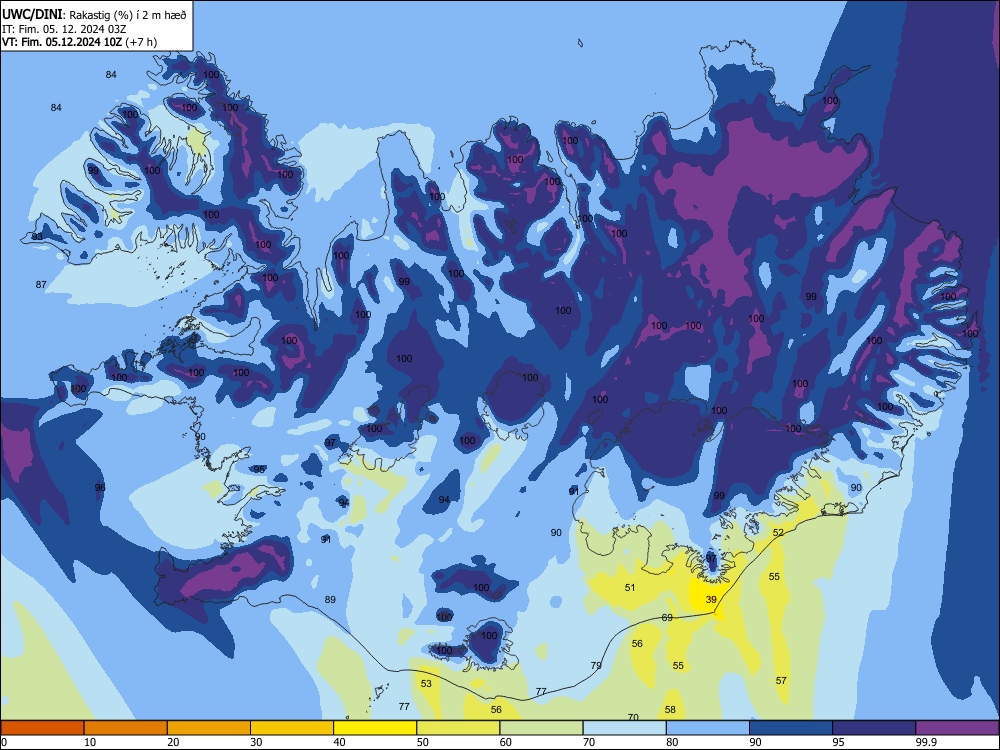Click the light orange 20–30 legend swatch

[209, 728]
